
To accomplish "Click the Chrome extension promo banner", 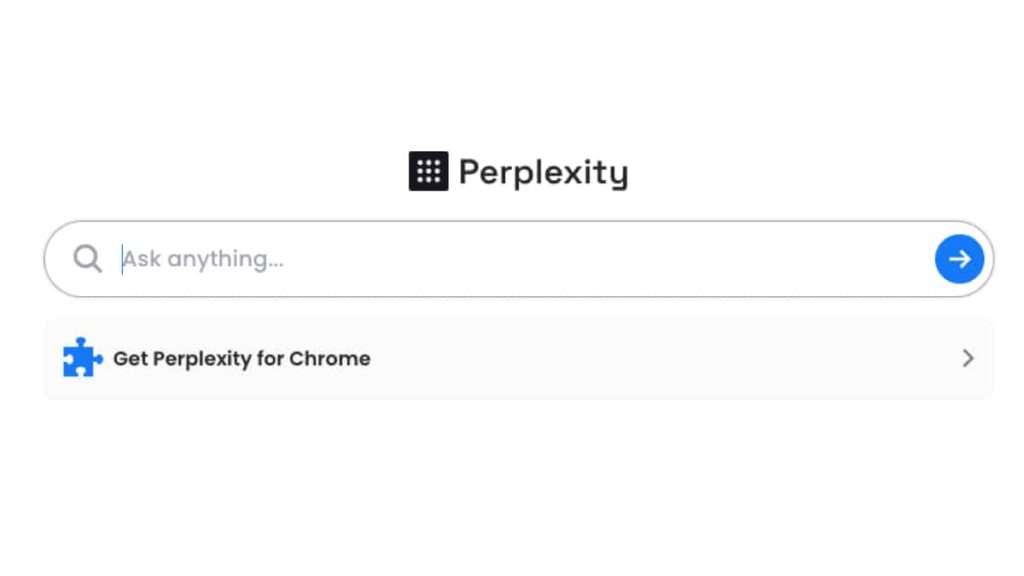I will pyautogui.click(x=519, y=358).
